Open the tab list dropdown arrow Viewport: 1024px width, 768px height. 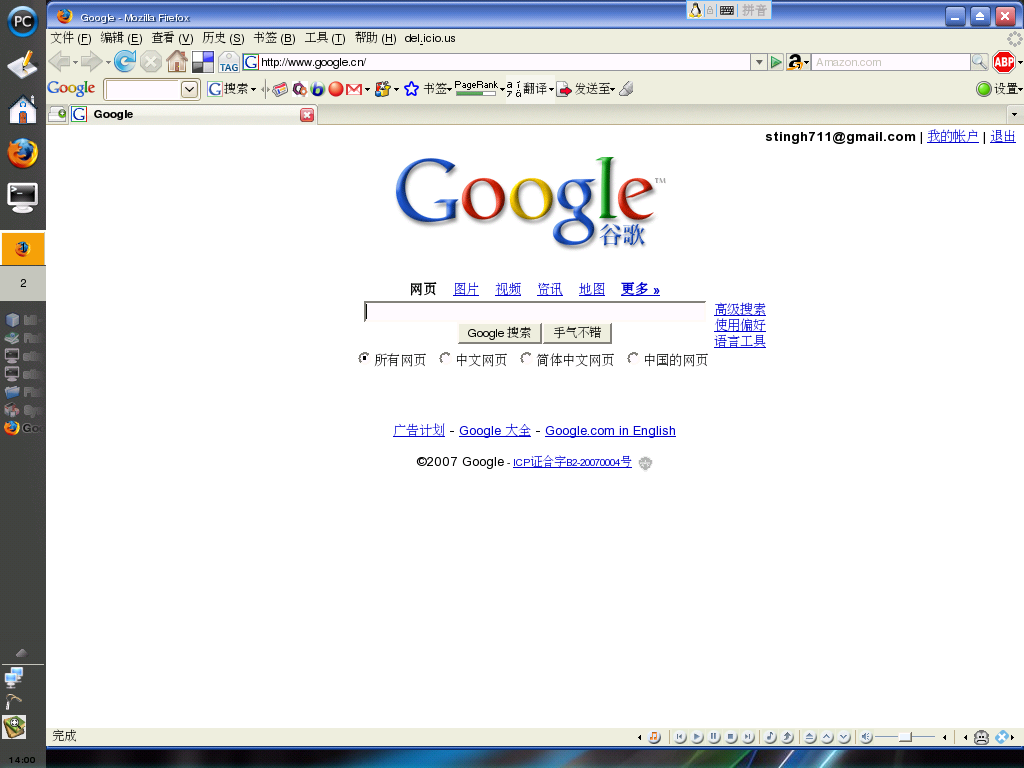click(1014, 114)
